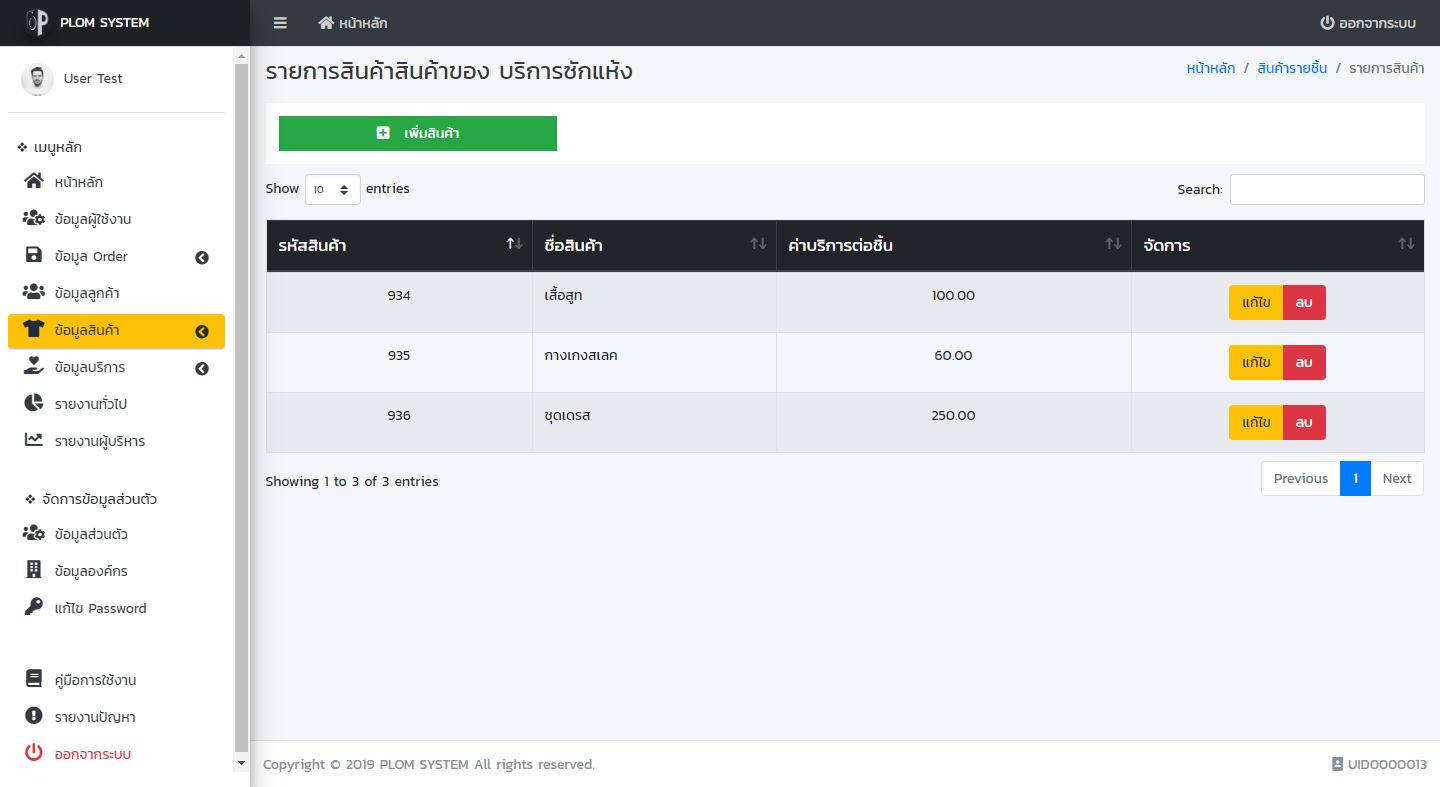
Task: Click User Test profile avatar
Action: 37,79
